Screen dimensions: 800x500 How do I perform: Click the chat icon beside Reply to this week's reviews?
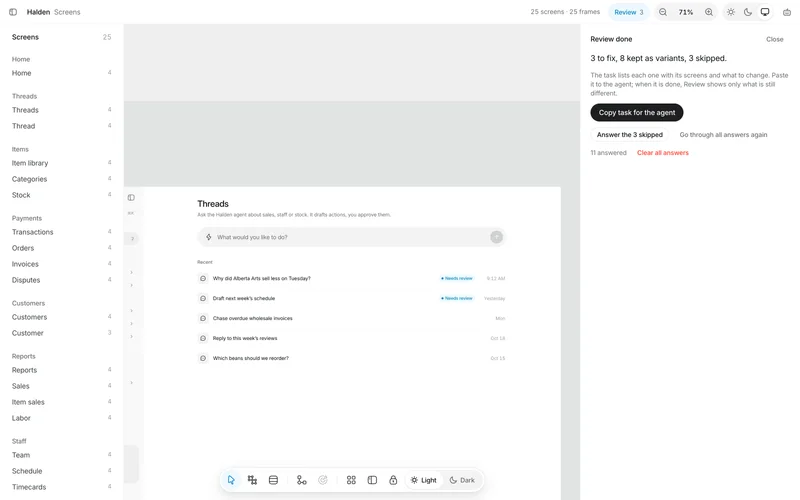(203, 338)
